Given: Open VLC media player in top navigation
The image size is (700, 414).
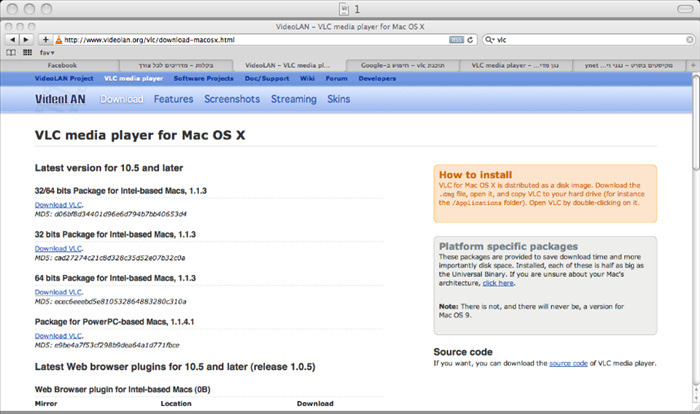Looking at the screenshot, I should click(133, 79).
